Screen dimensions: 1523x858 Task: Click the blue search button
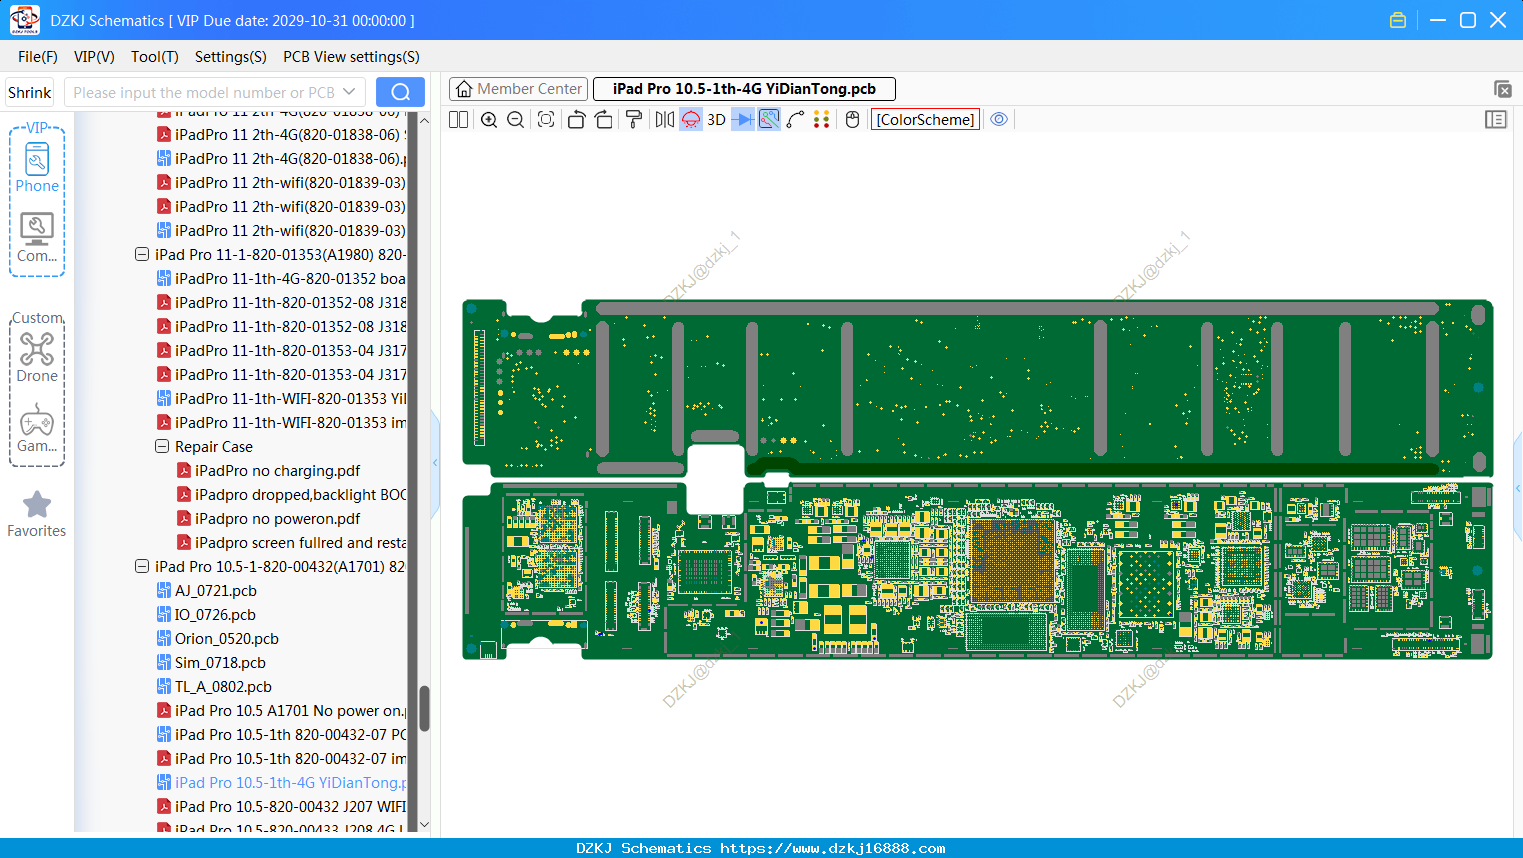pos(400,92)
